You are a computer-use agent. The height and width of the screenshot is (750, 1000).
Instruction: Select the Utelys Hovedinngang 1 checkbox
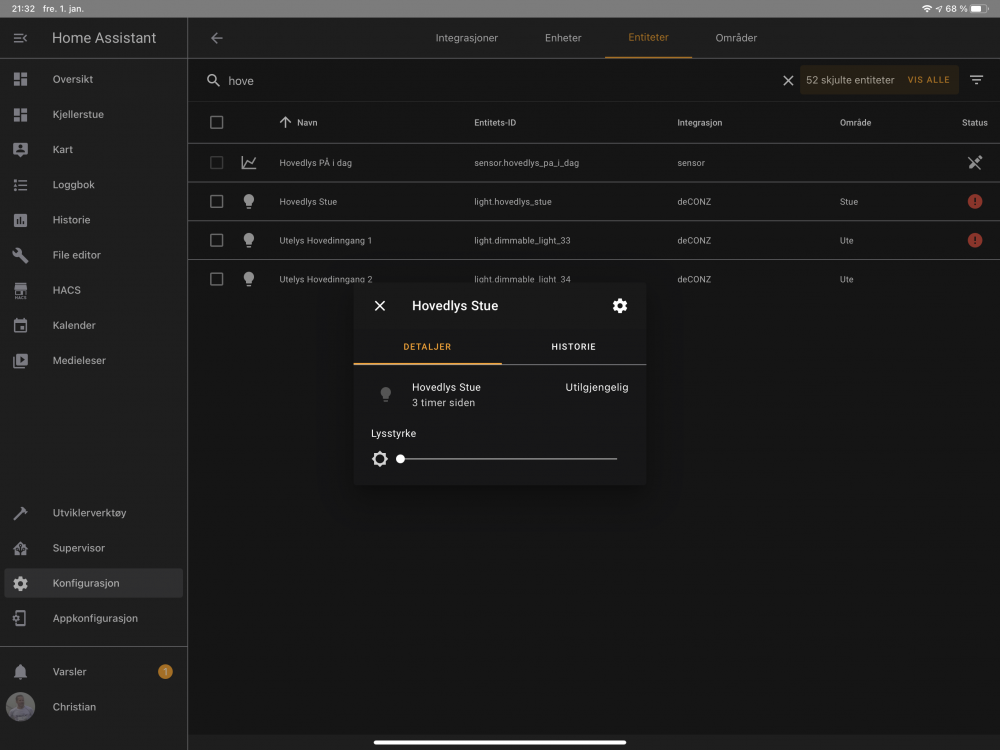[217, 240]
